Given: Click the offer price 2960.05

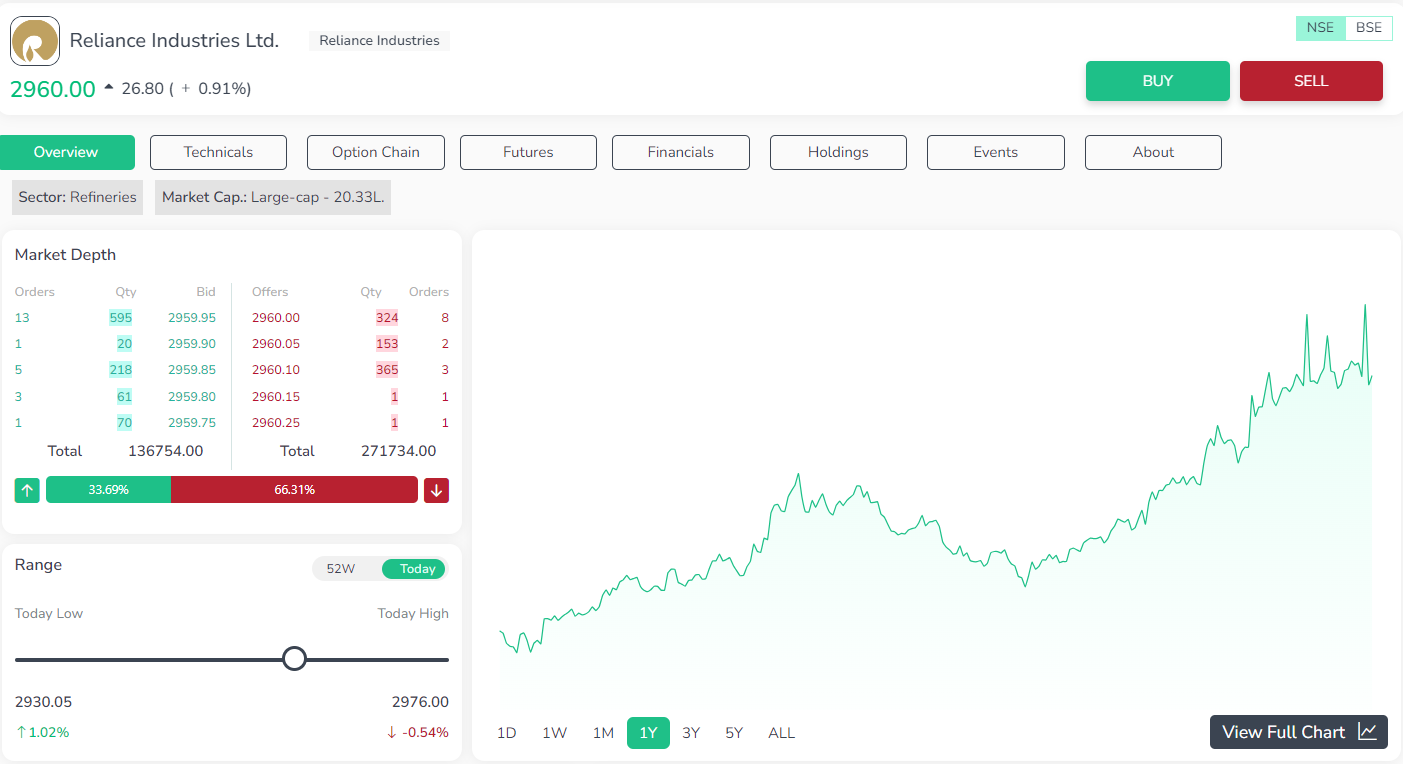Looking at the screenshot, I should click(x=276, y=344).
